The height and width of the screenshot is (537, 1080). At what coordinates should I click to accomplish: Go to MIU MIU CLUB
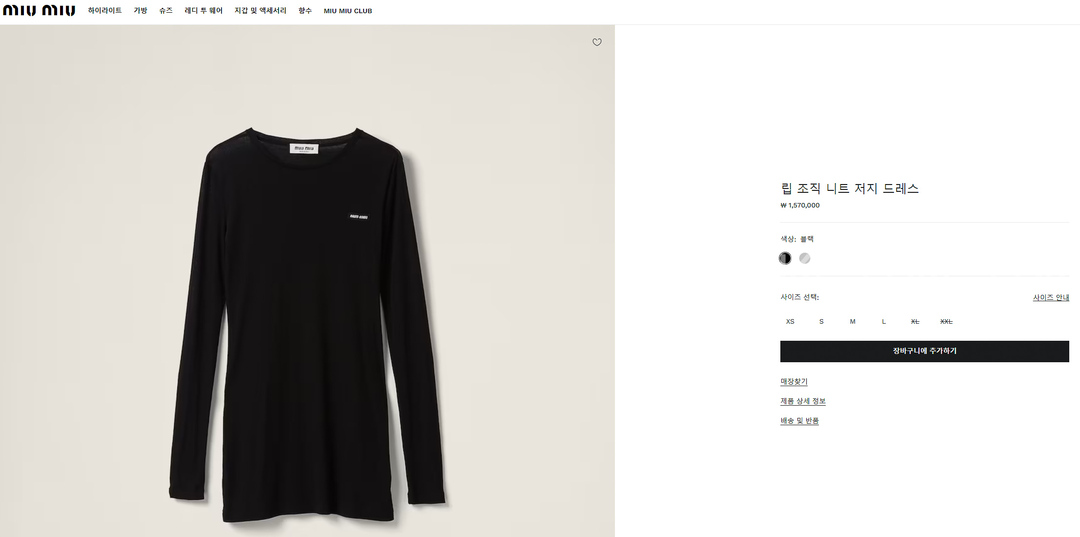click(348, 11)
